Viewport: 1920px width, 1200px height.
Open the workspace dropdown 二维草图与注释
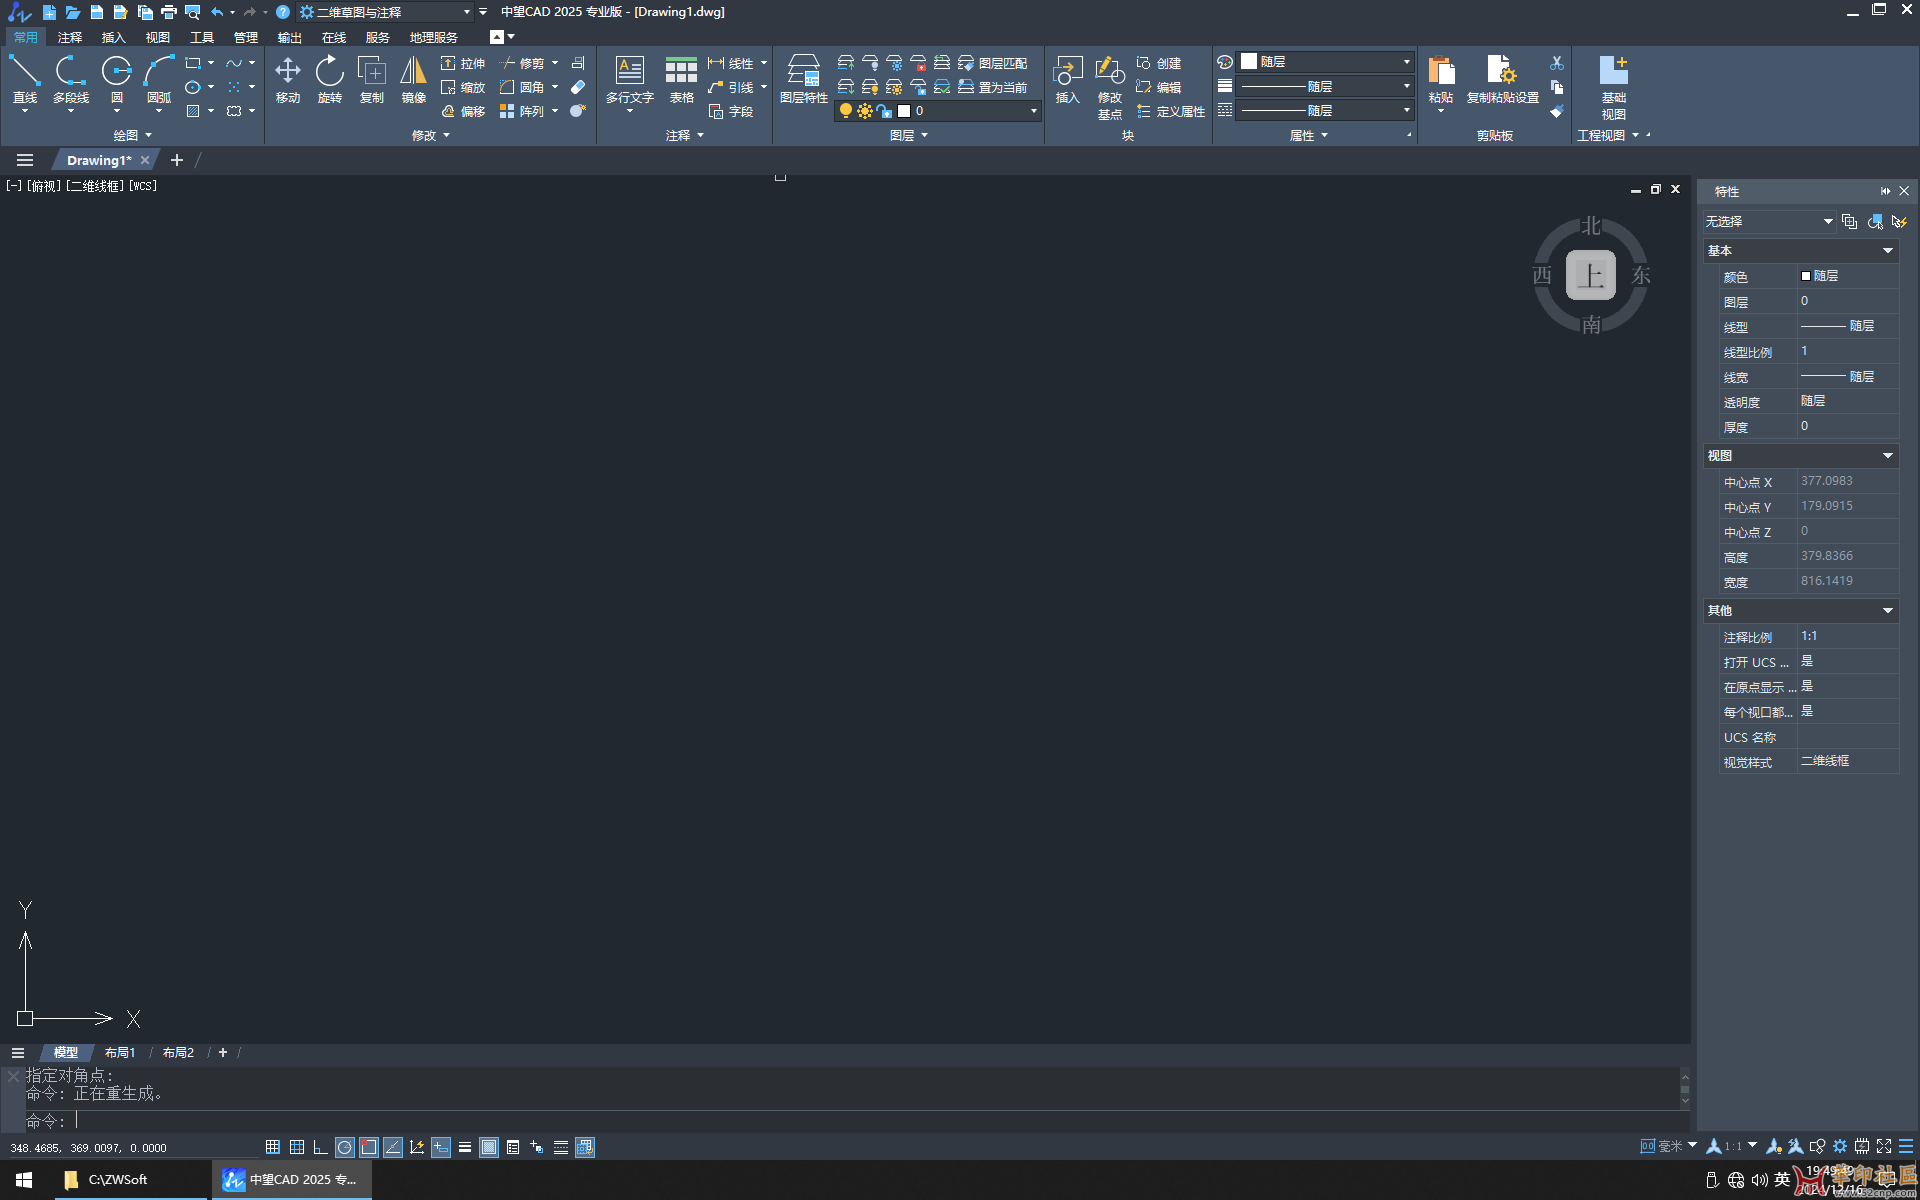pos(386,12)
